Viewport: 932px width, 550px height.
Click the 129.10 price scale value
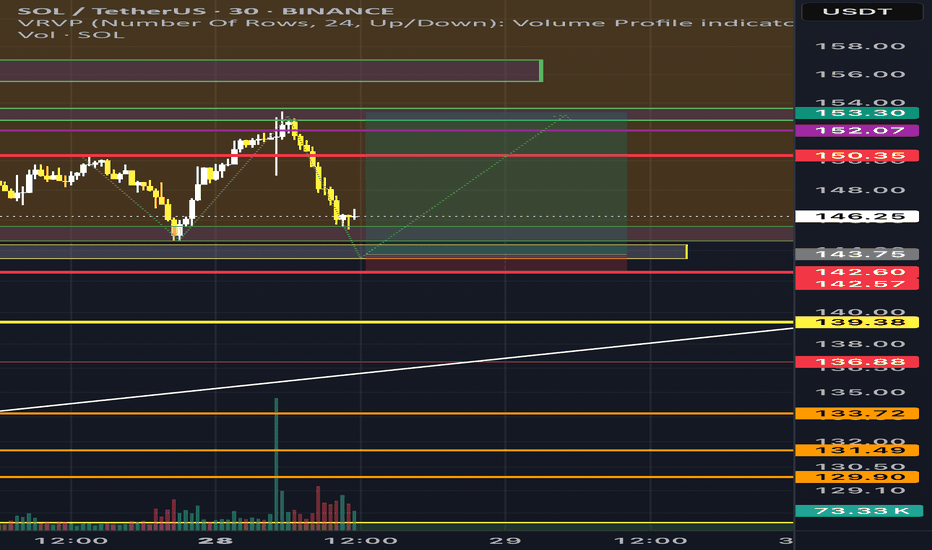pos(861,491)
